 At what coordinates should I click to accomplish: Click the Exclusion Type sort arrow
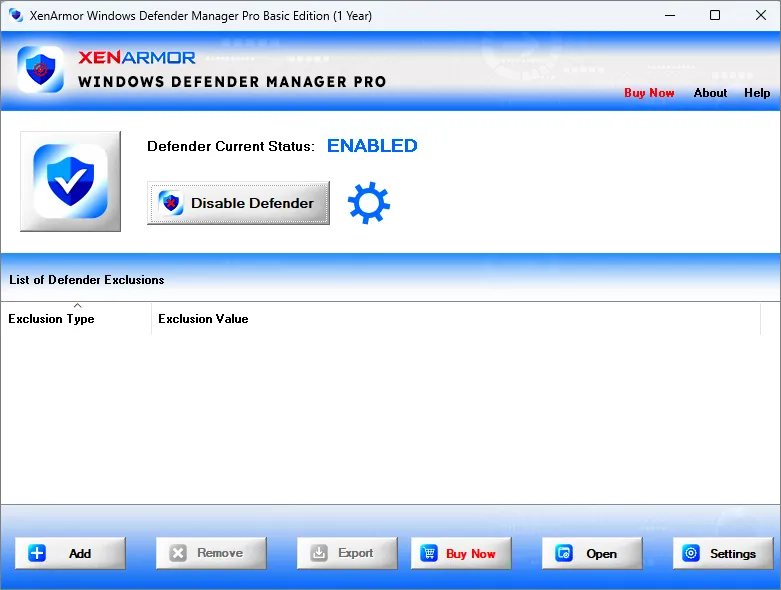click(77, 305)
